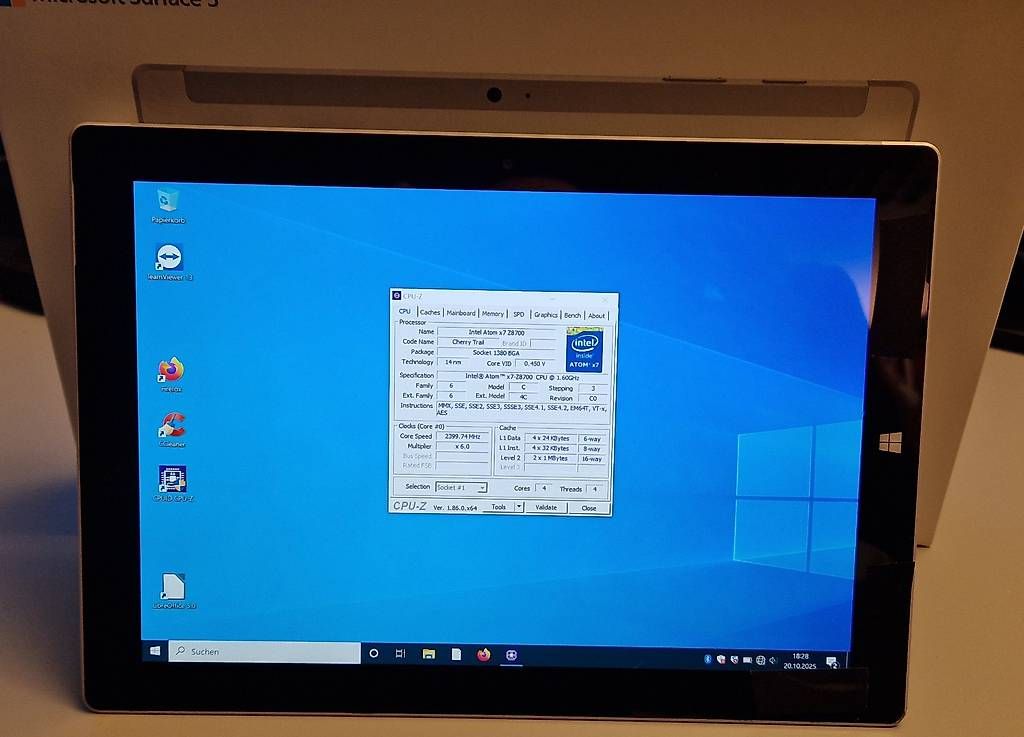Click the Bluetooth tray icon
1024x737 pixels.
tap(707, 659)
